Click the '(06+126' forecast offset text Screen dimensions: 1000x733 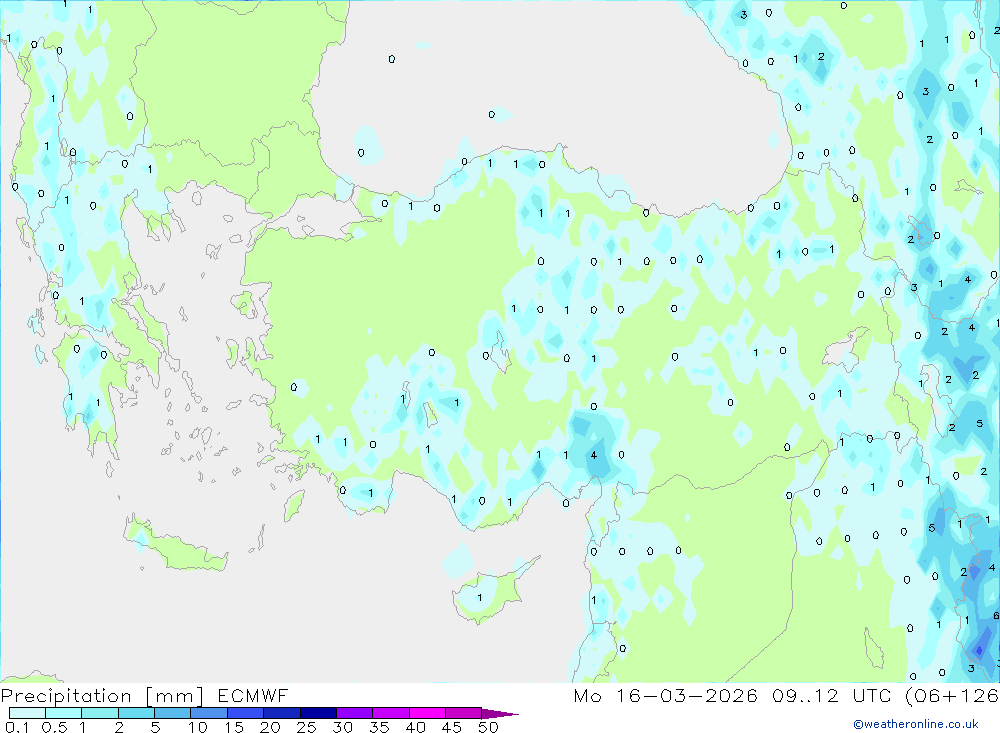coord(952,696)
